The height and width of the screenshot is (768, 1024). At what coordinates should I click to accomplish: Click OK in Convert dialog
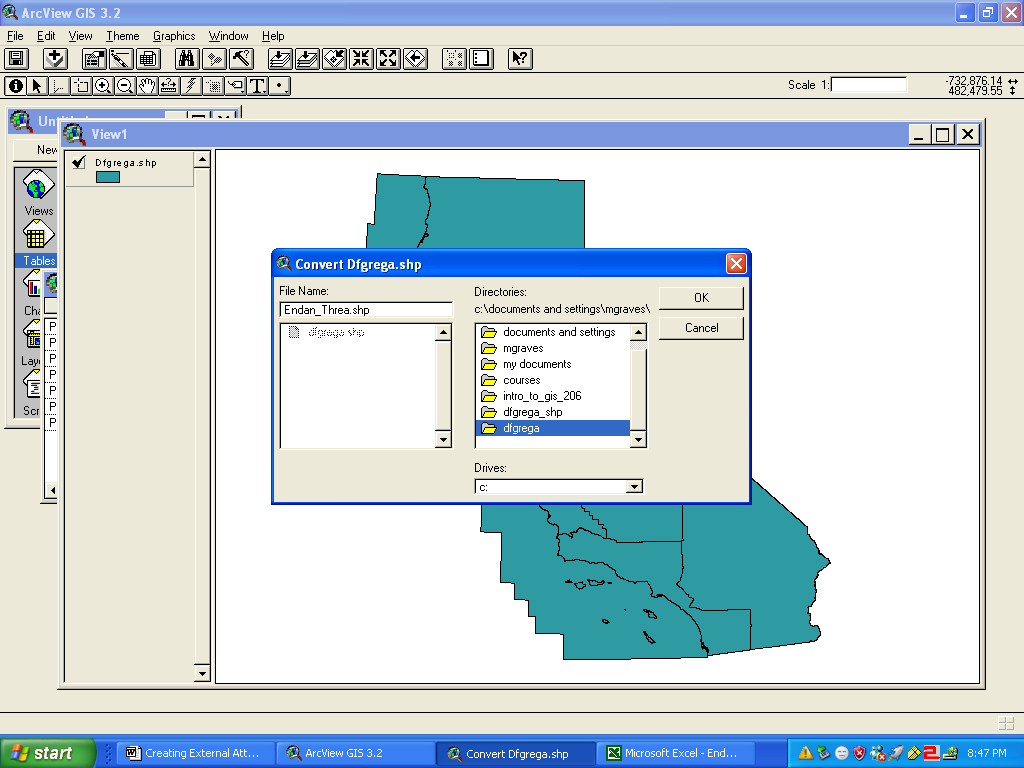[x=701, y=298]
